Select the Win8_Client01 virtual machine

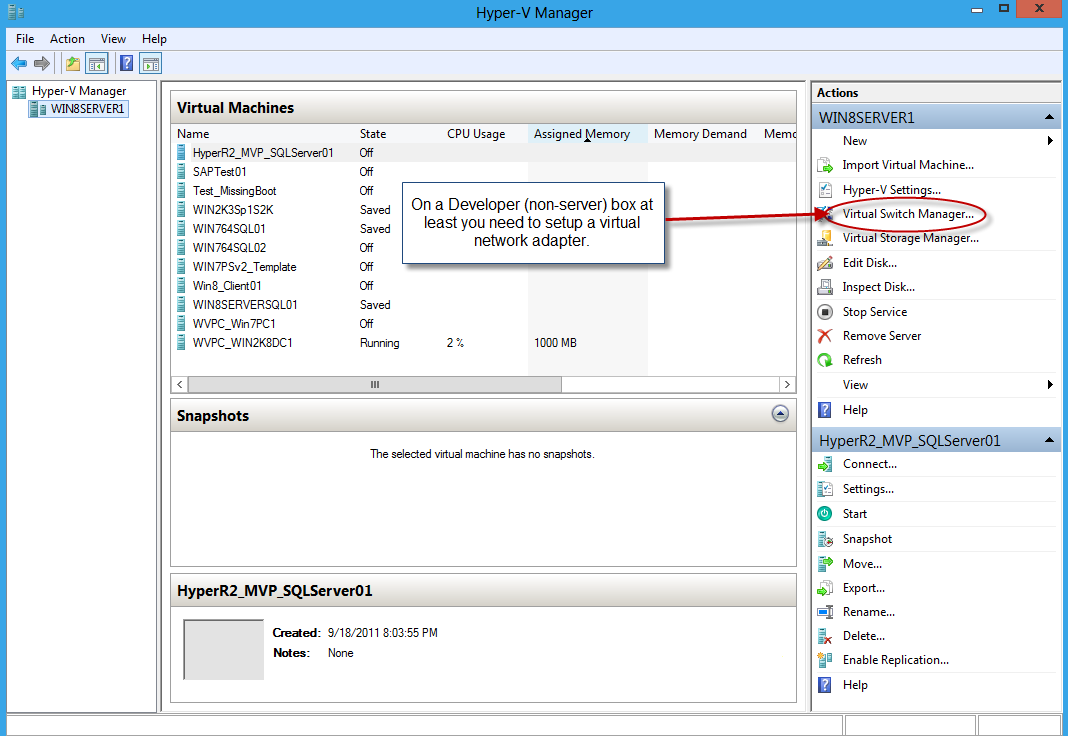pos(227,286)
